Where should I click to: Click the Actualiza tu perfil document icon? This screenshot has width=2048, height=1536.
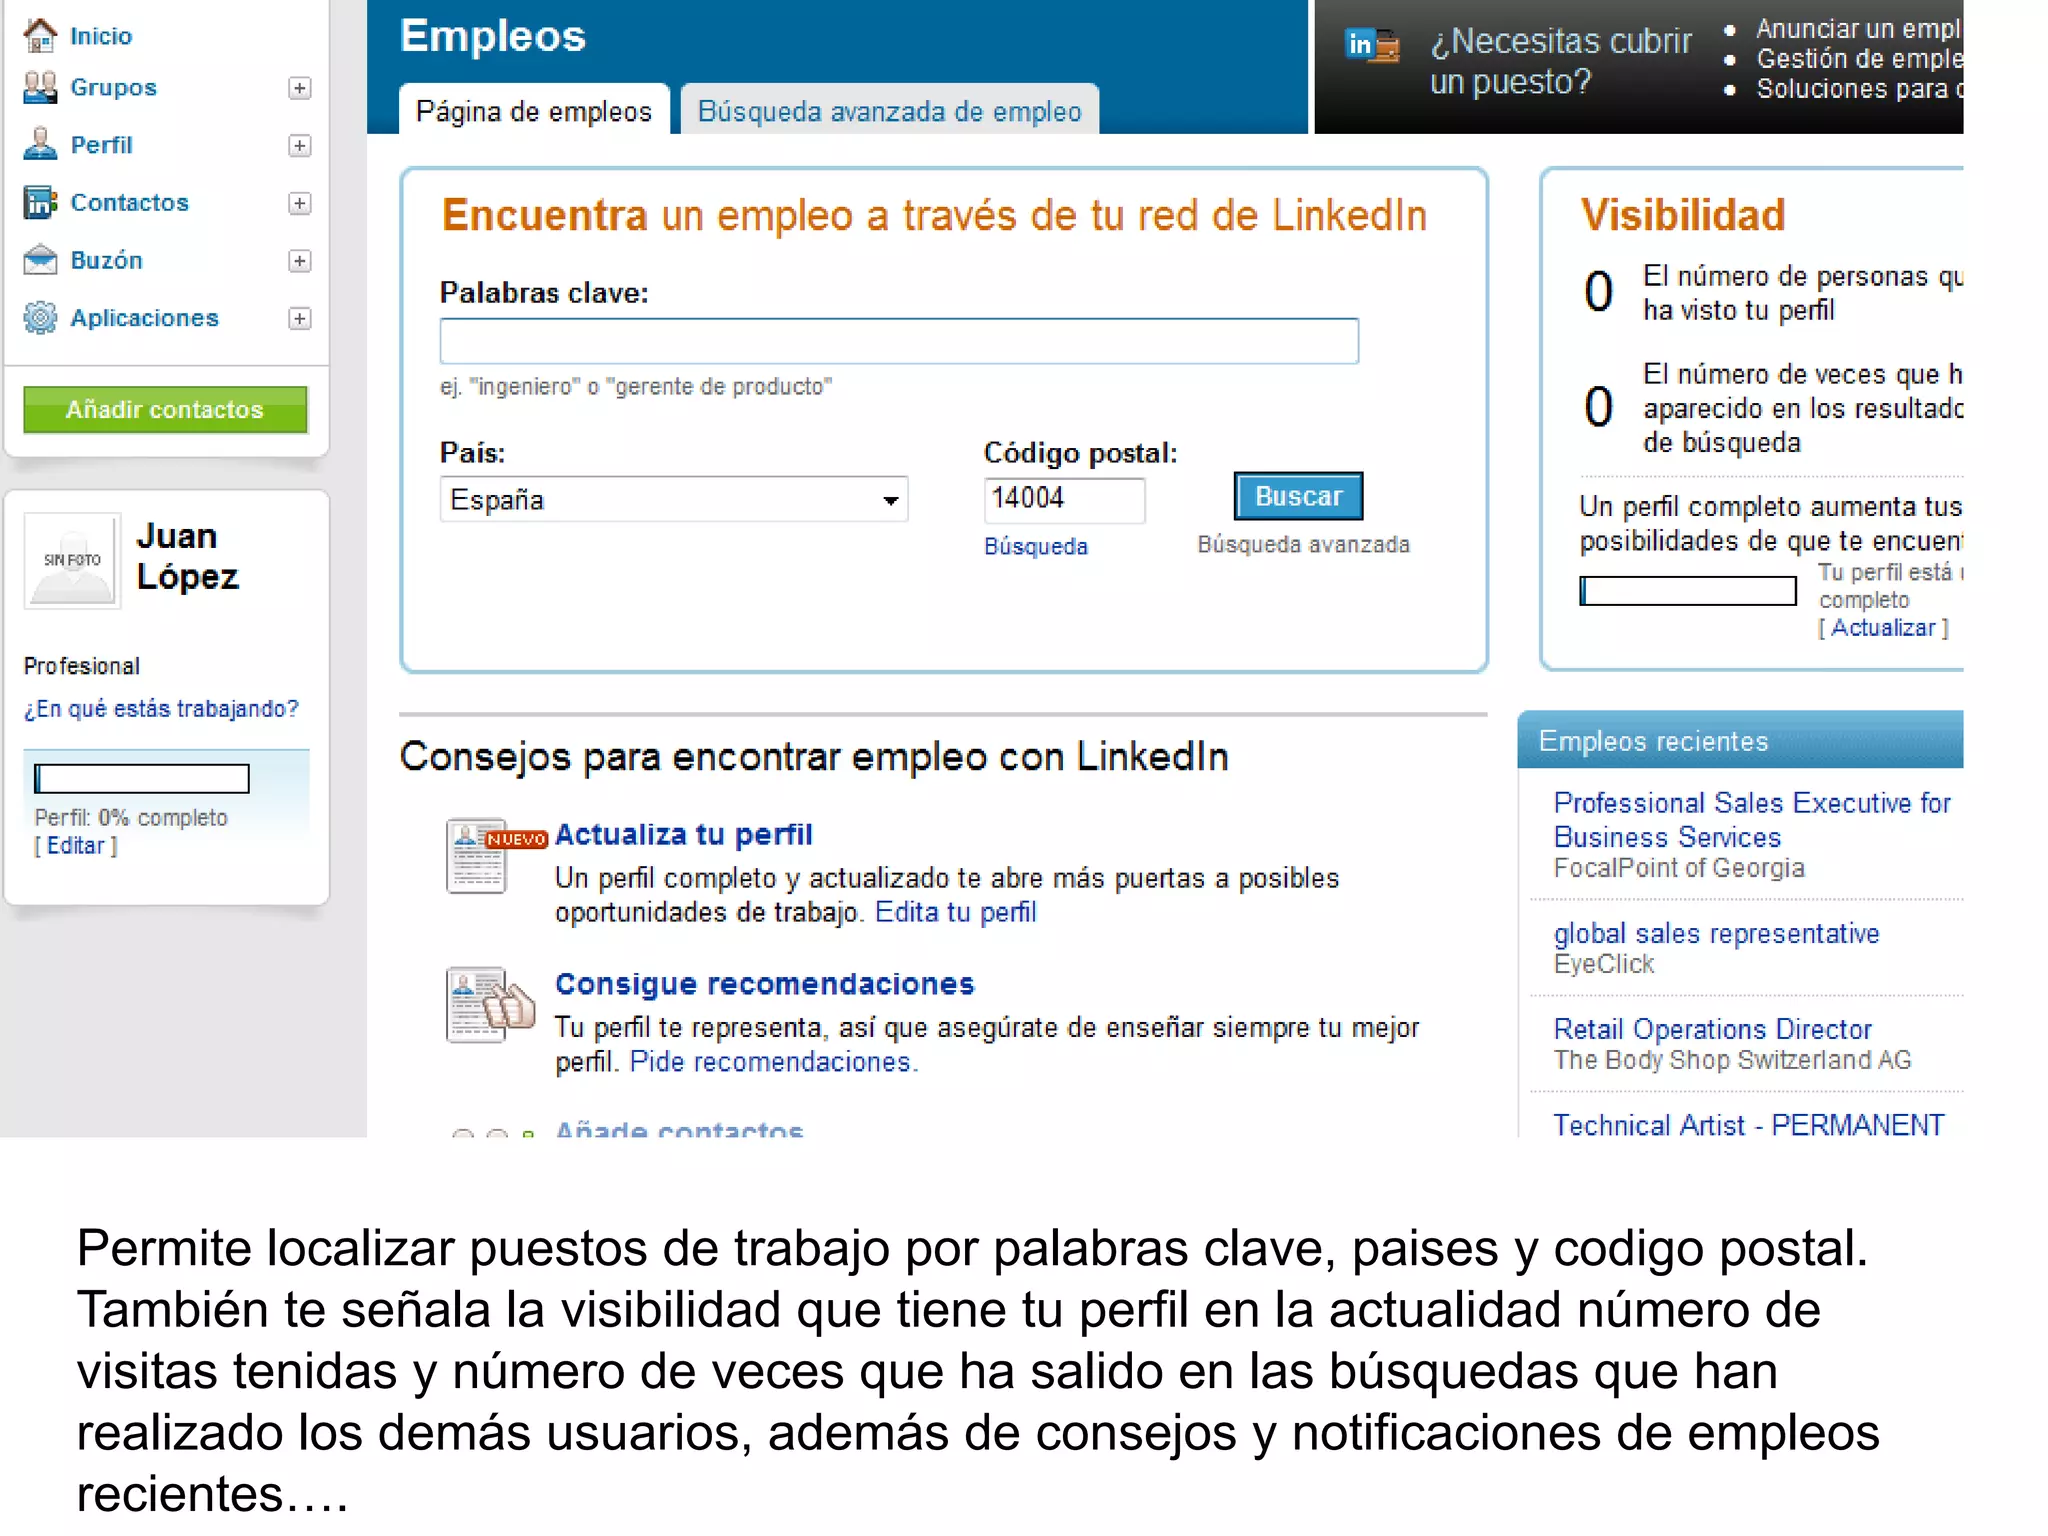(476, 856)
